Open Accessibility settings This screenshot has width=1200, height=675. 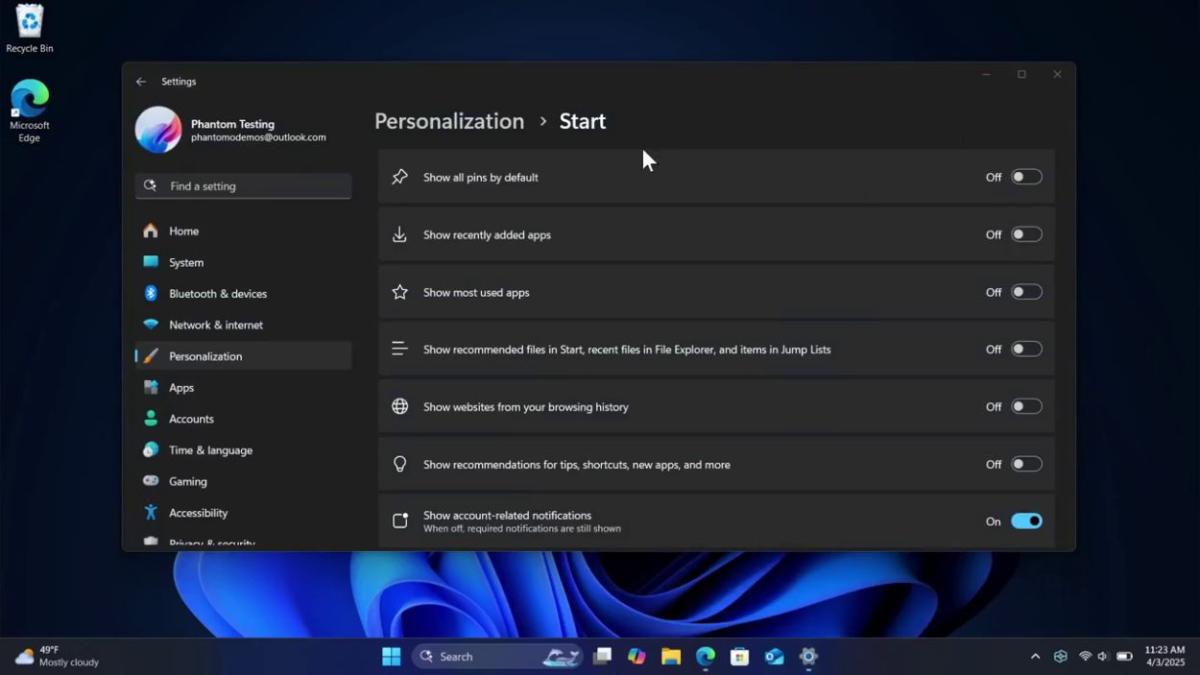pyautogui.click(x=197, y=512)
